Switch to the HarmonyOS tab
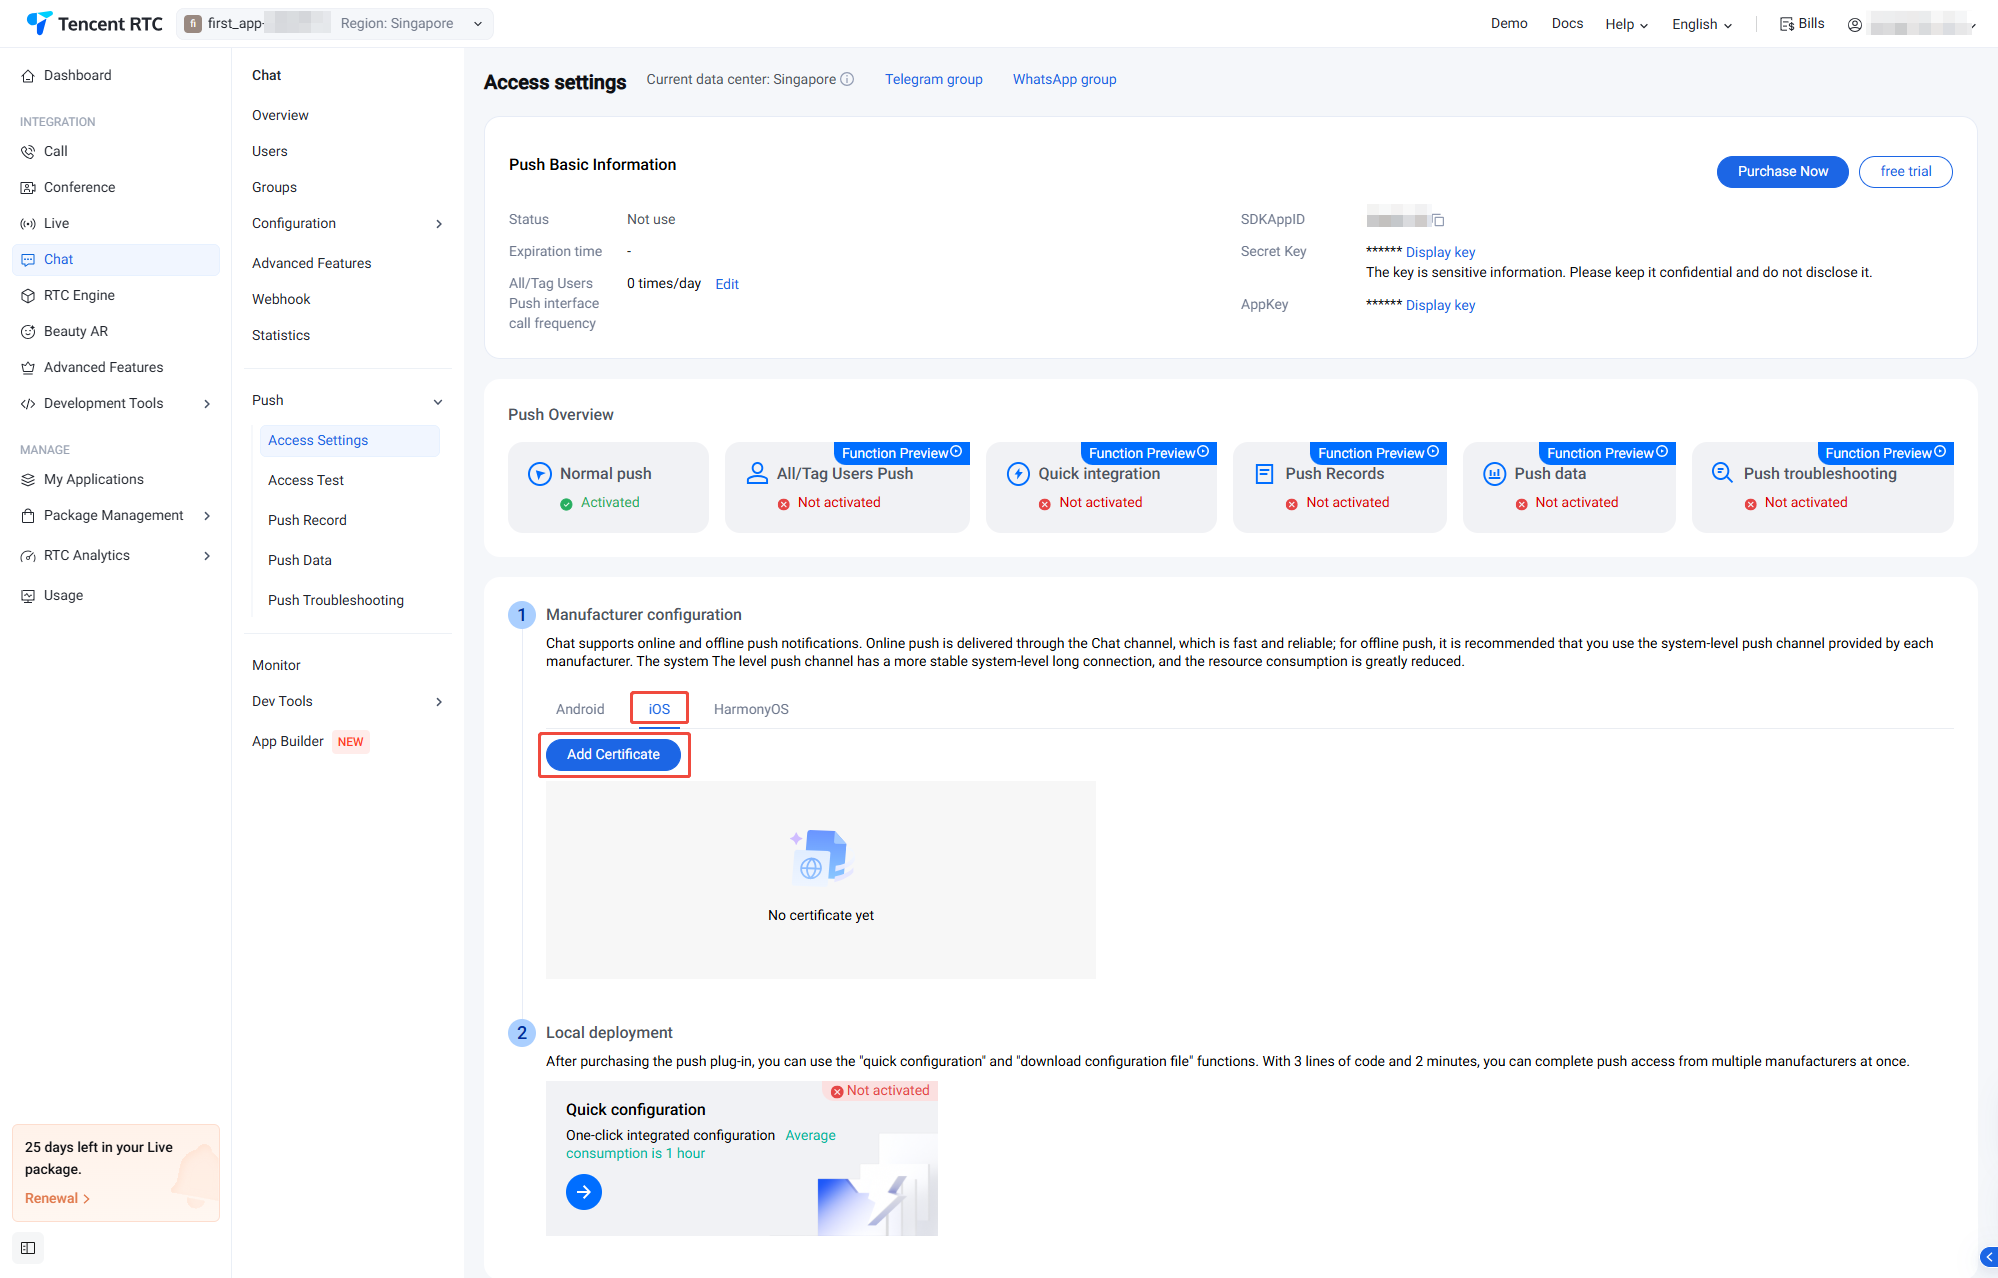Image resolution: width=1998 pixels, height=1278 pixels. [x=751, y=709]
